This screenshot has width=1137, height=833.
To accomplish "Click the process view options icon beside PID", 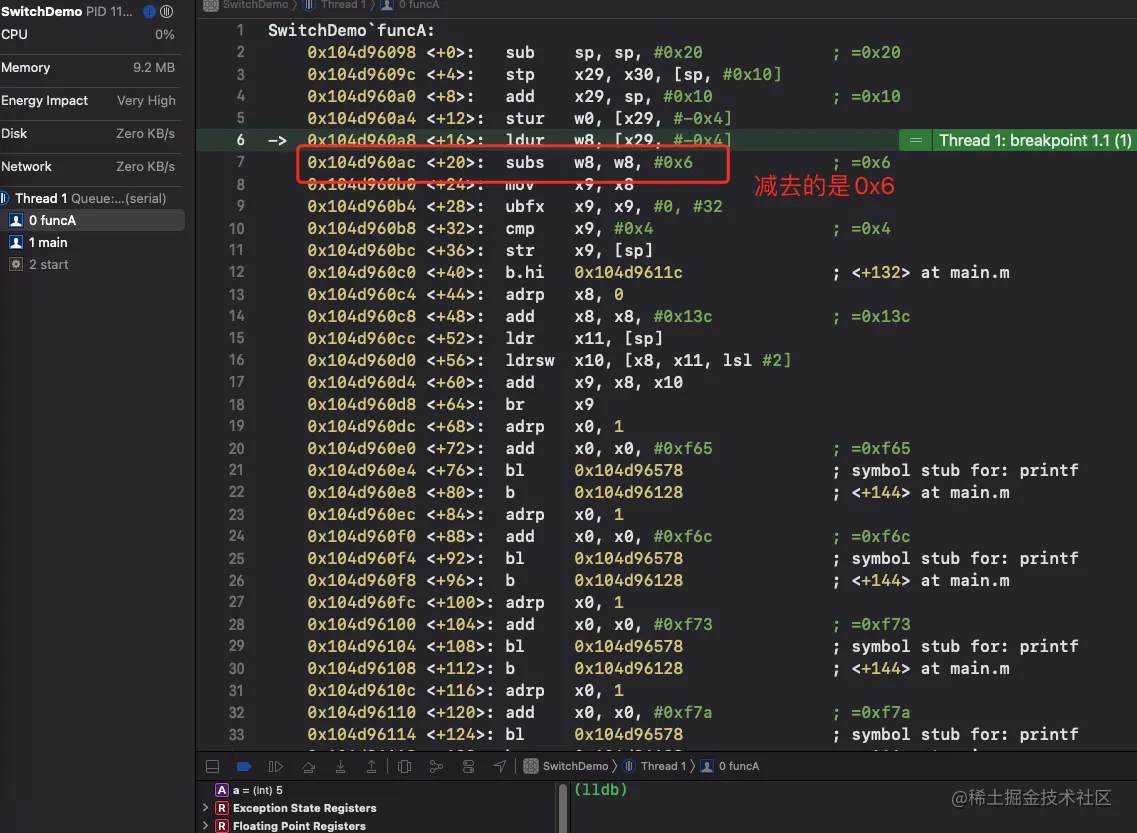I will pyautogui.click(x=167, y=12).
